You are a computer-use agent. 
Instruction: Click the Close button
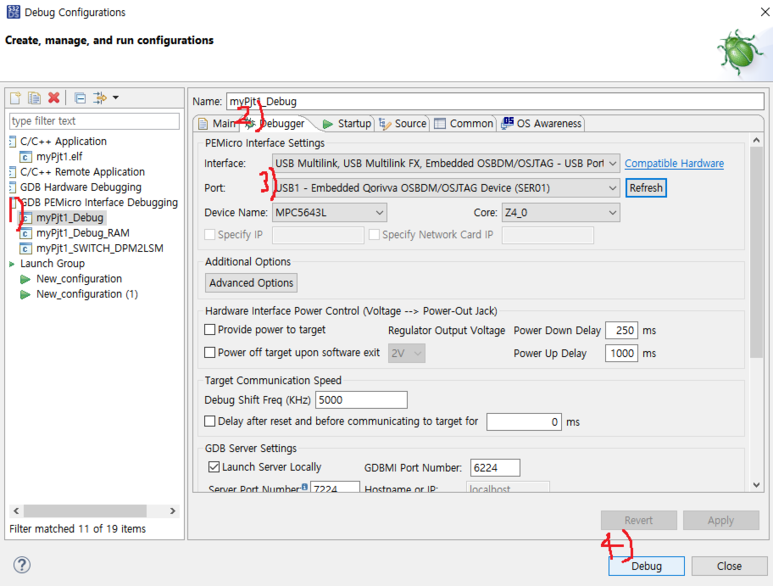click(729, 566)
